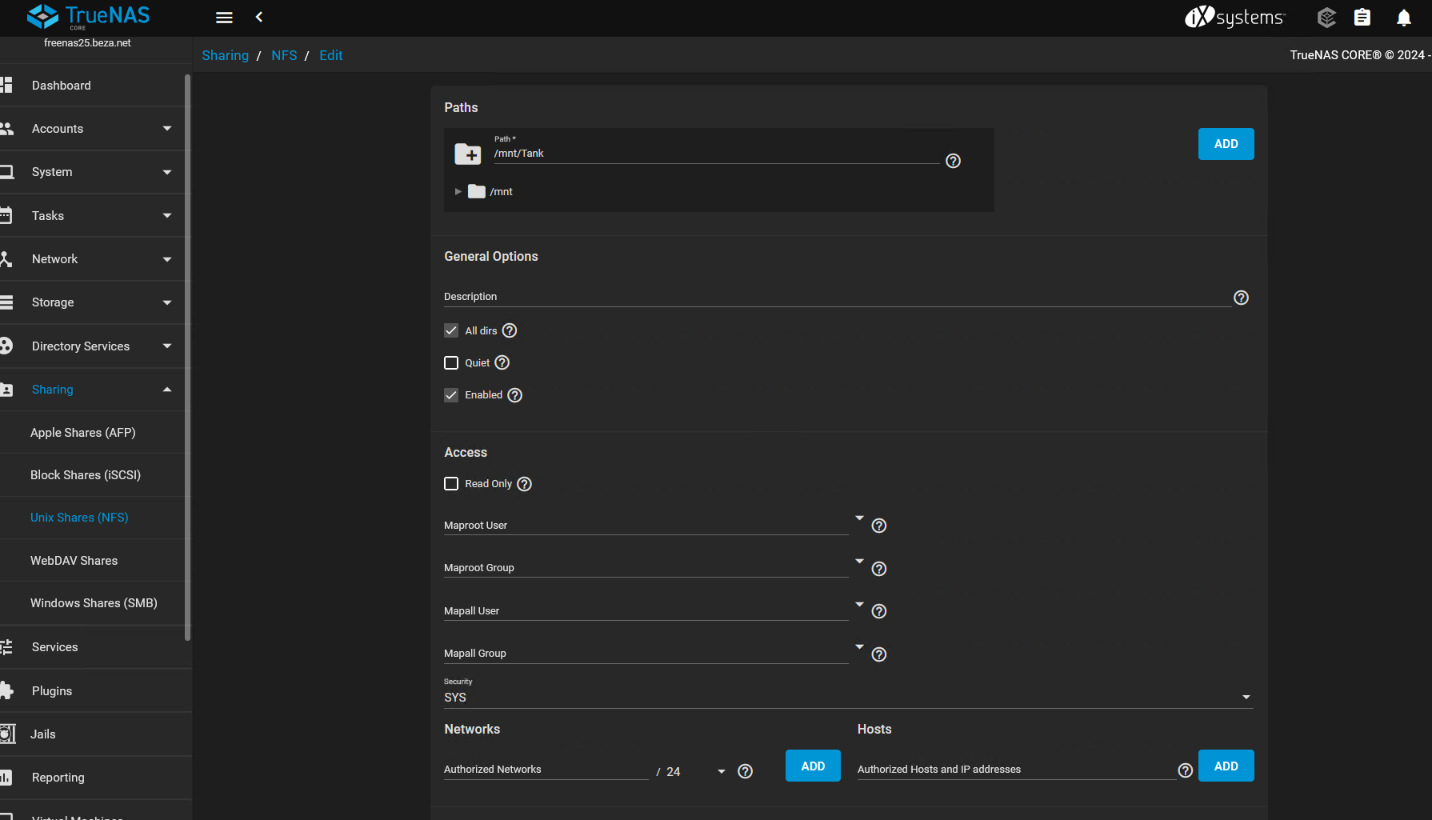Click the iXsystems logo

click(1235, 18)
